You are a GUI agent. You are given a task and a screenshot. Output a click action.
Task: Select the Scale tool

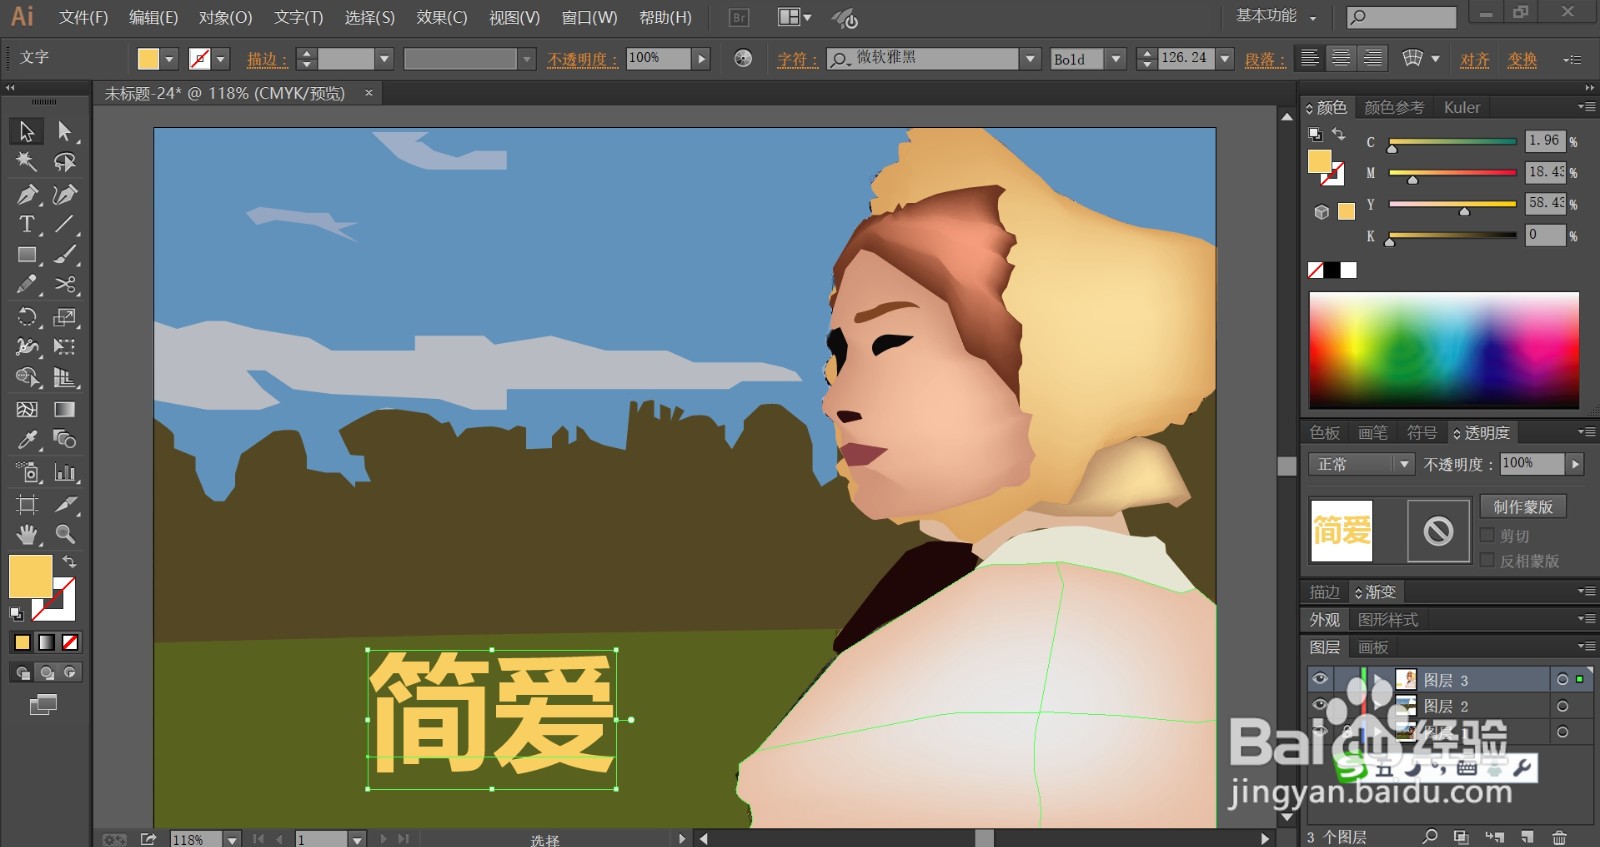65,317
